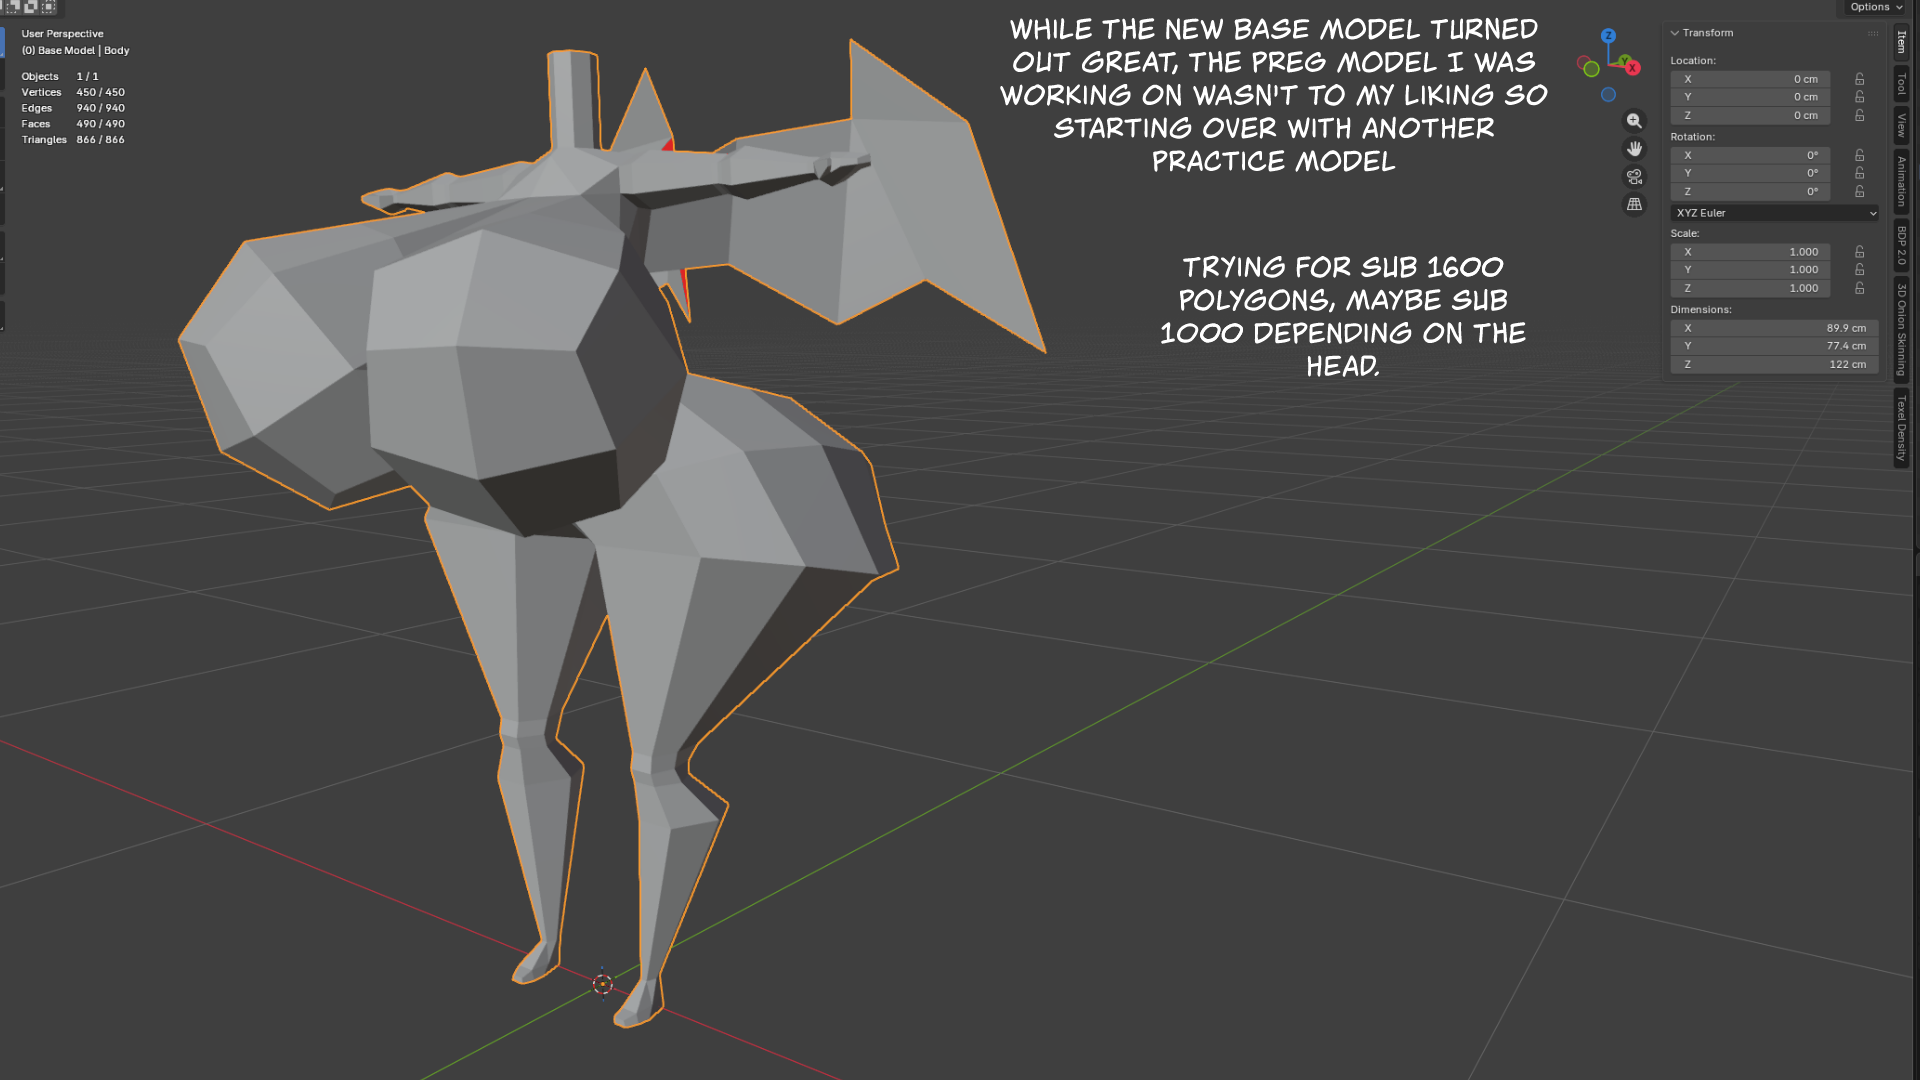Image resolution: width=1920 pixels, height=1080 pixels.
Task: Switch to the Item sidebar tab
Action: click(1901, 42)
